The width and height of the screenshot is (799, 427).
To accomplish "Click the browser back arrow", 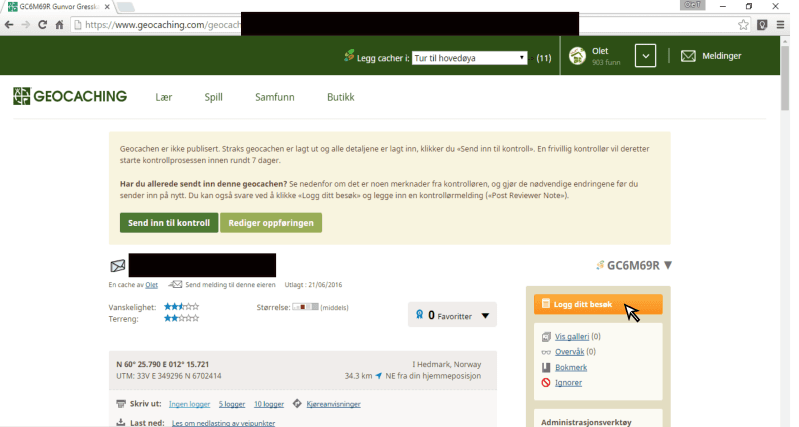I will tap(9, 24).
